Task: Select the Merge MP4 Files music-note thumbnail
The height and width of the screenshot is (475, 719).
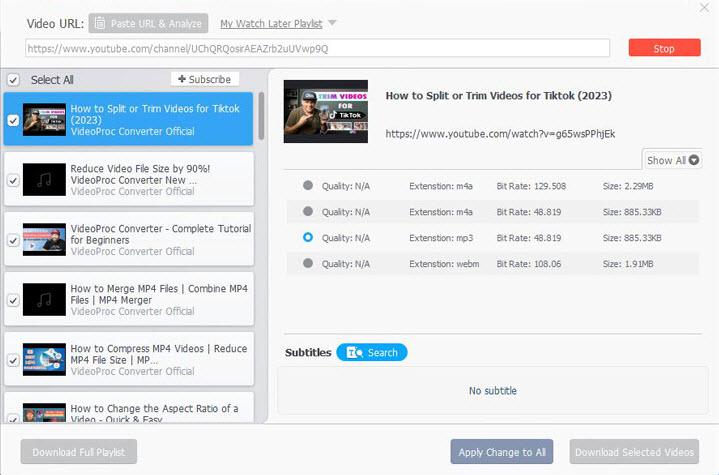Action: click(x=44, y=300)
